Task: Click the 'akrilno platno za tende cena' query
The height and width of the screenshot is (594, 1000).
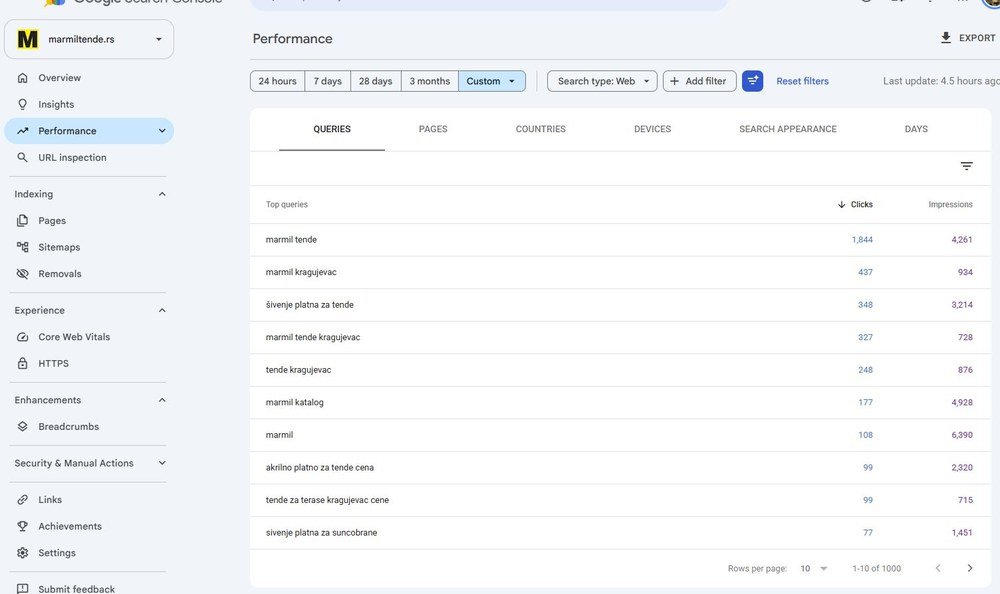Action: click(x=320, y=468)
